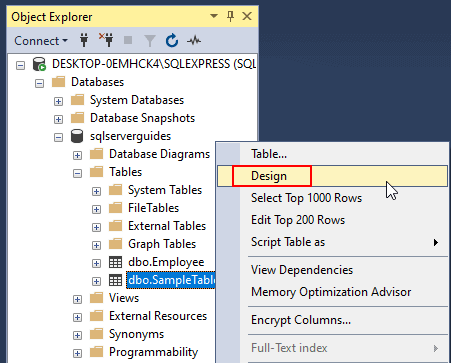Click the Synonyms folder icon
The image size is (451, 363).
click(96, 334)
